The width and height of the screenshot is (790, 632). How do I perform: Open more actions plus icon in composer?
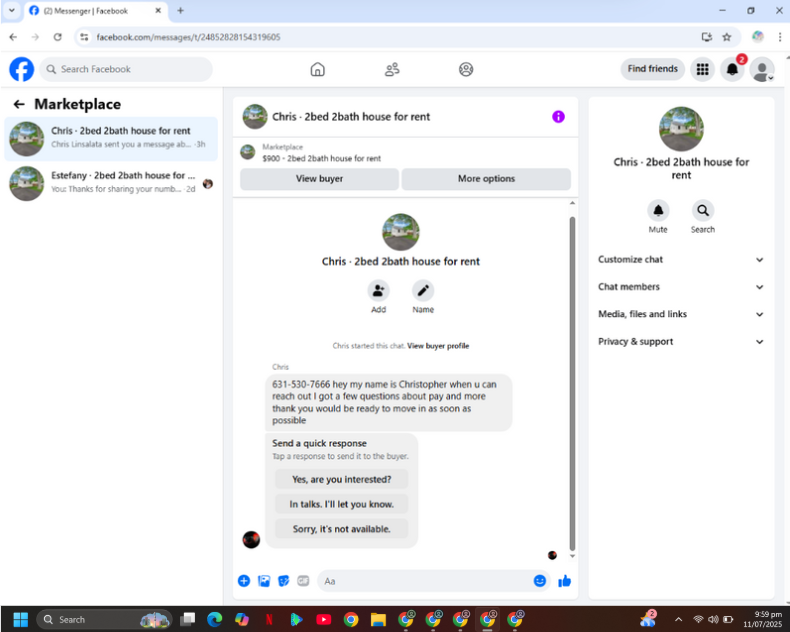click(x=244, y=581)
